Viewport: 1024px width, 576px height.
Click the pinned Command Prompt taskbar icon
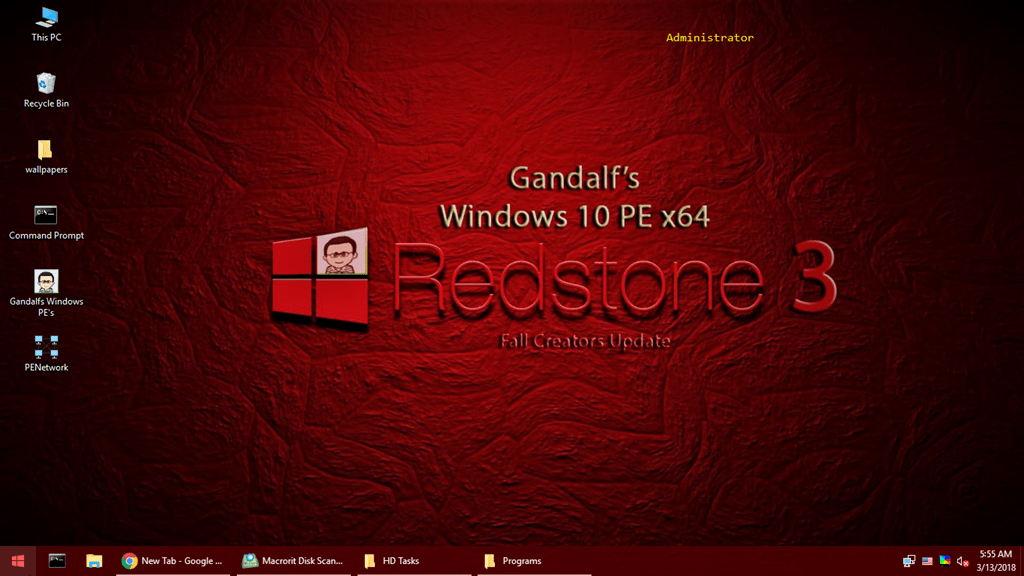(x=57, y=561)
